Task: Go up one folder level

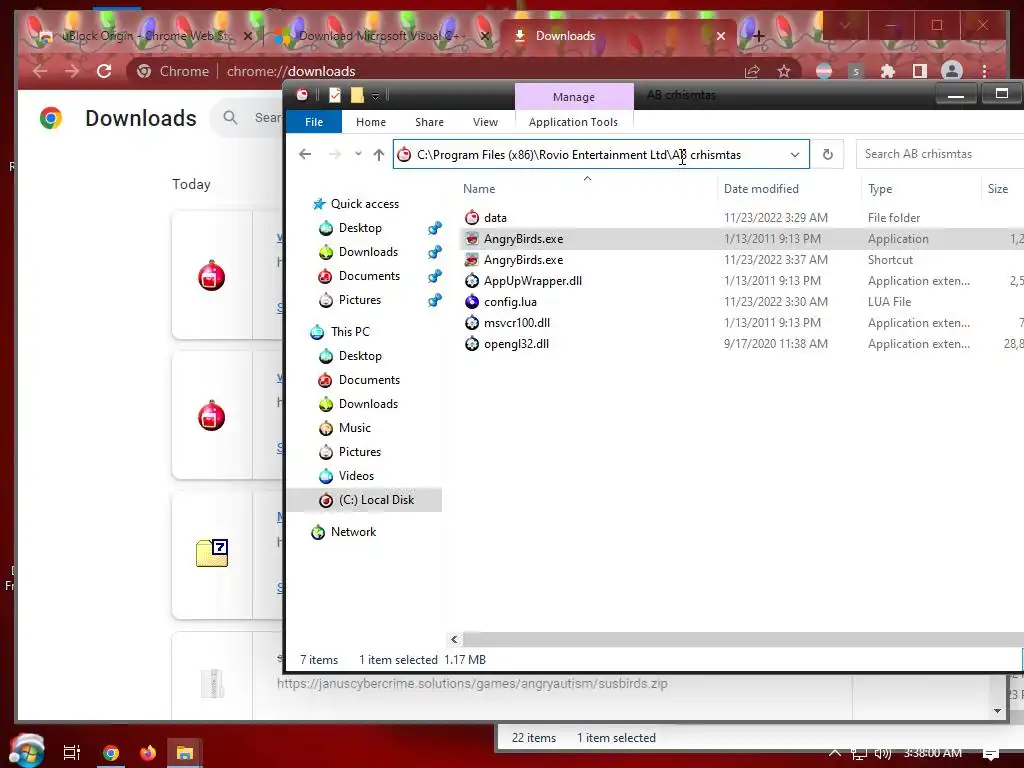Action: tap(379, 154)
